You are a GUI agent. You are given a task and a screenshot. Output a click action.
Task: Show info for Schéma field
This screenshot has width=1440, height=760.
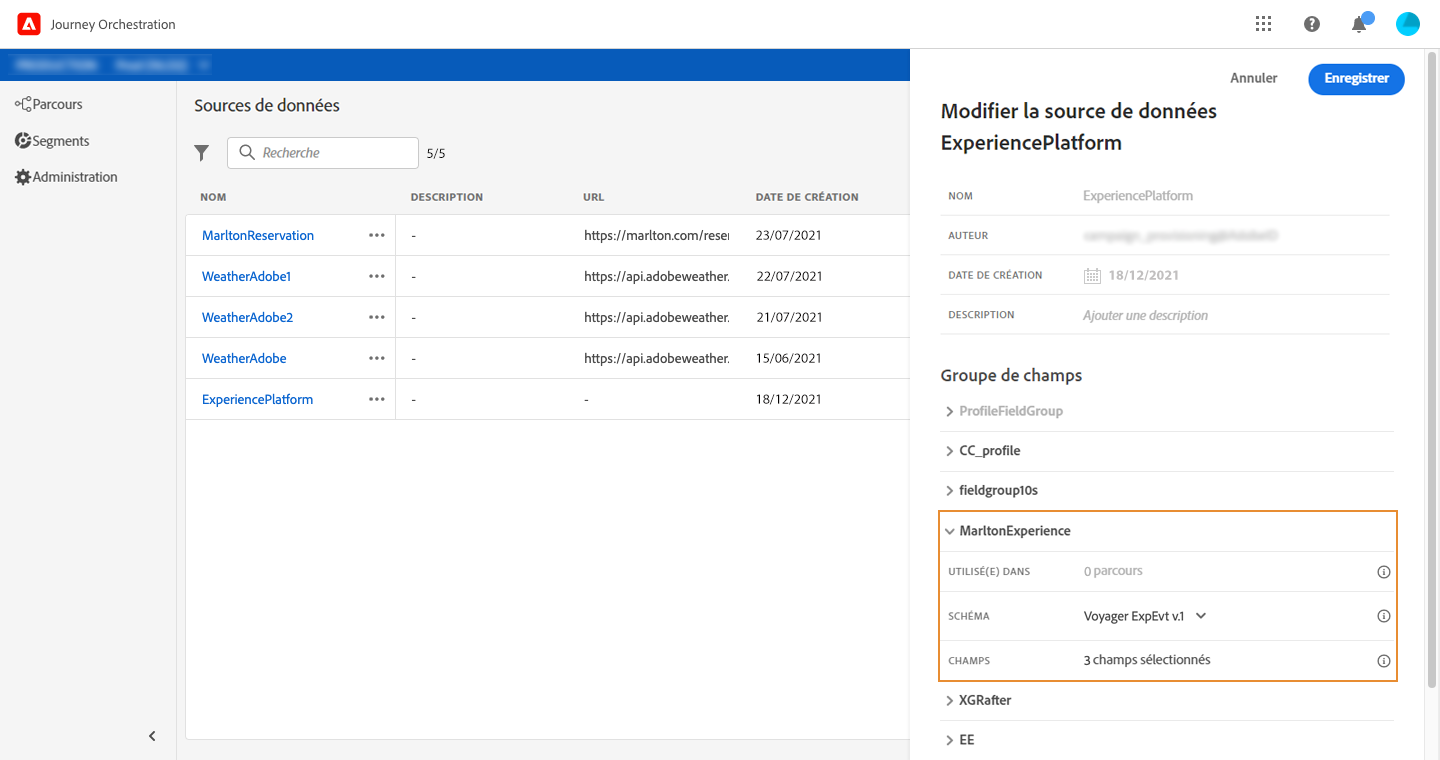pos(1384,616)
